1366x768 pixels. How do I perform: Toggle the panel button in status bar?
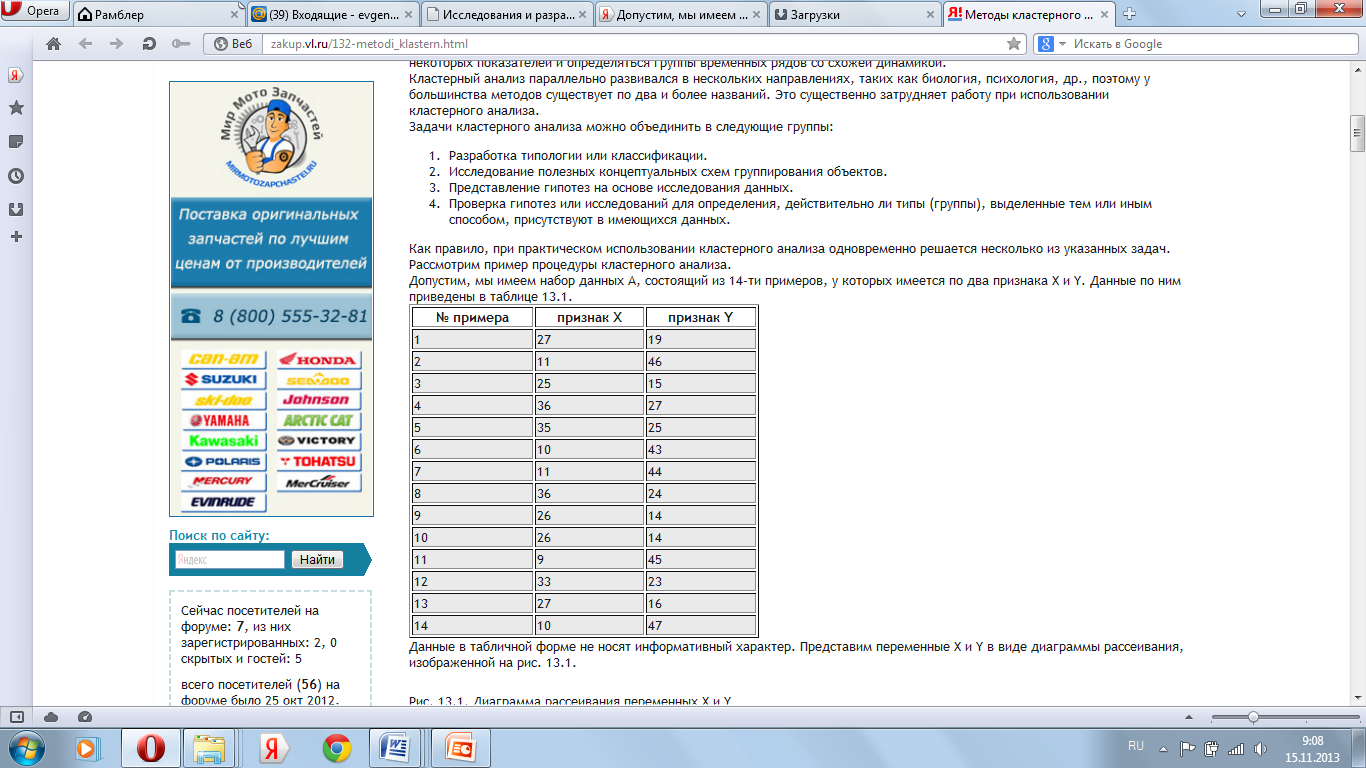tap(17, 717)
